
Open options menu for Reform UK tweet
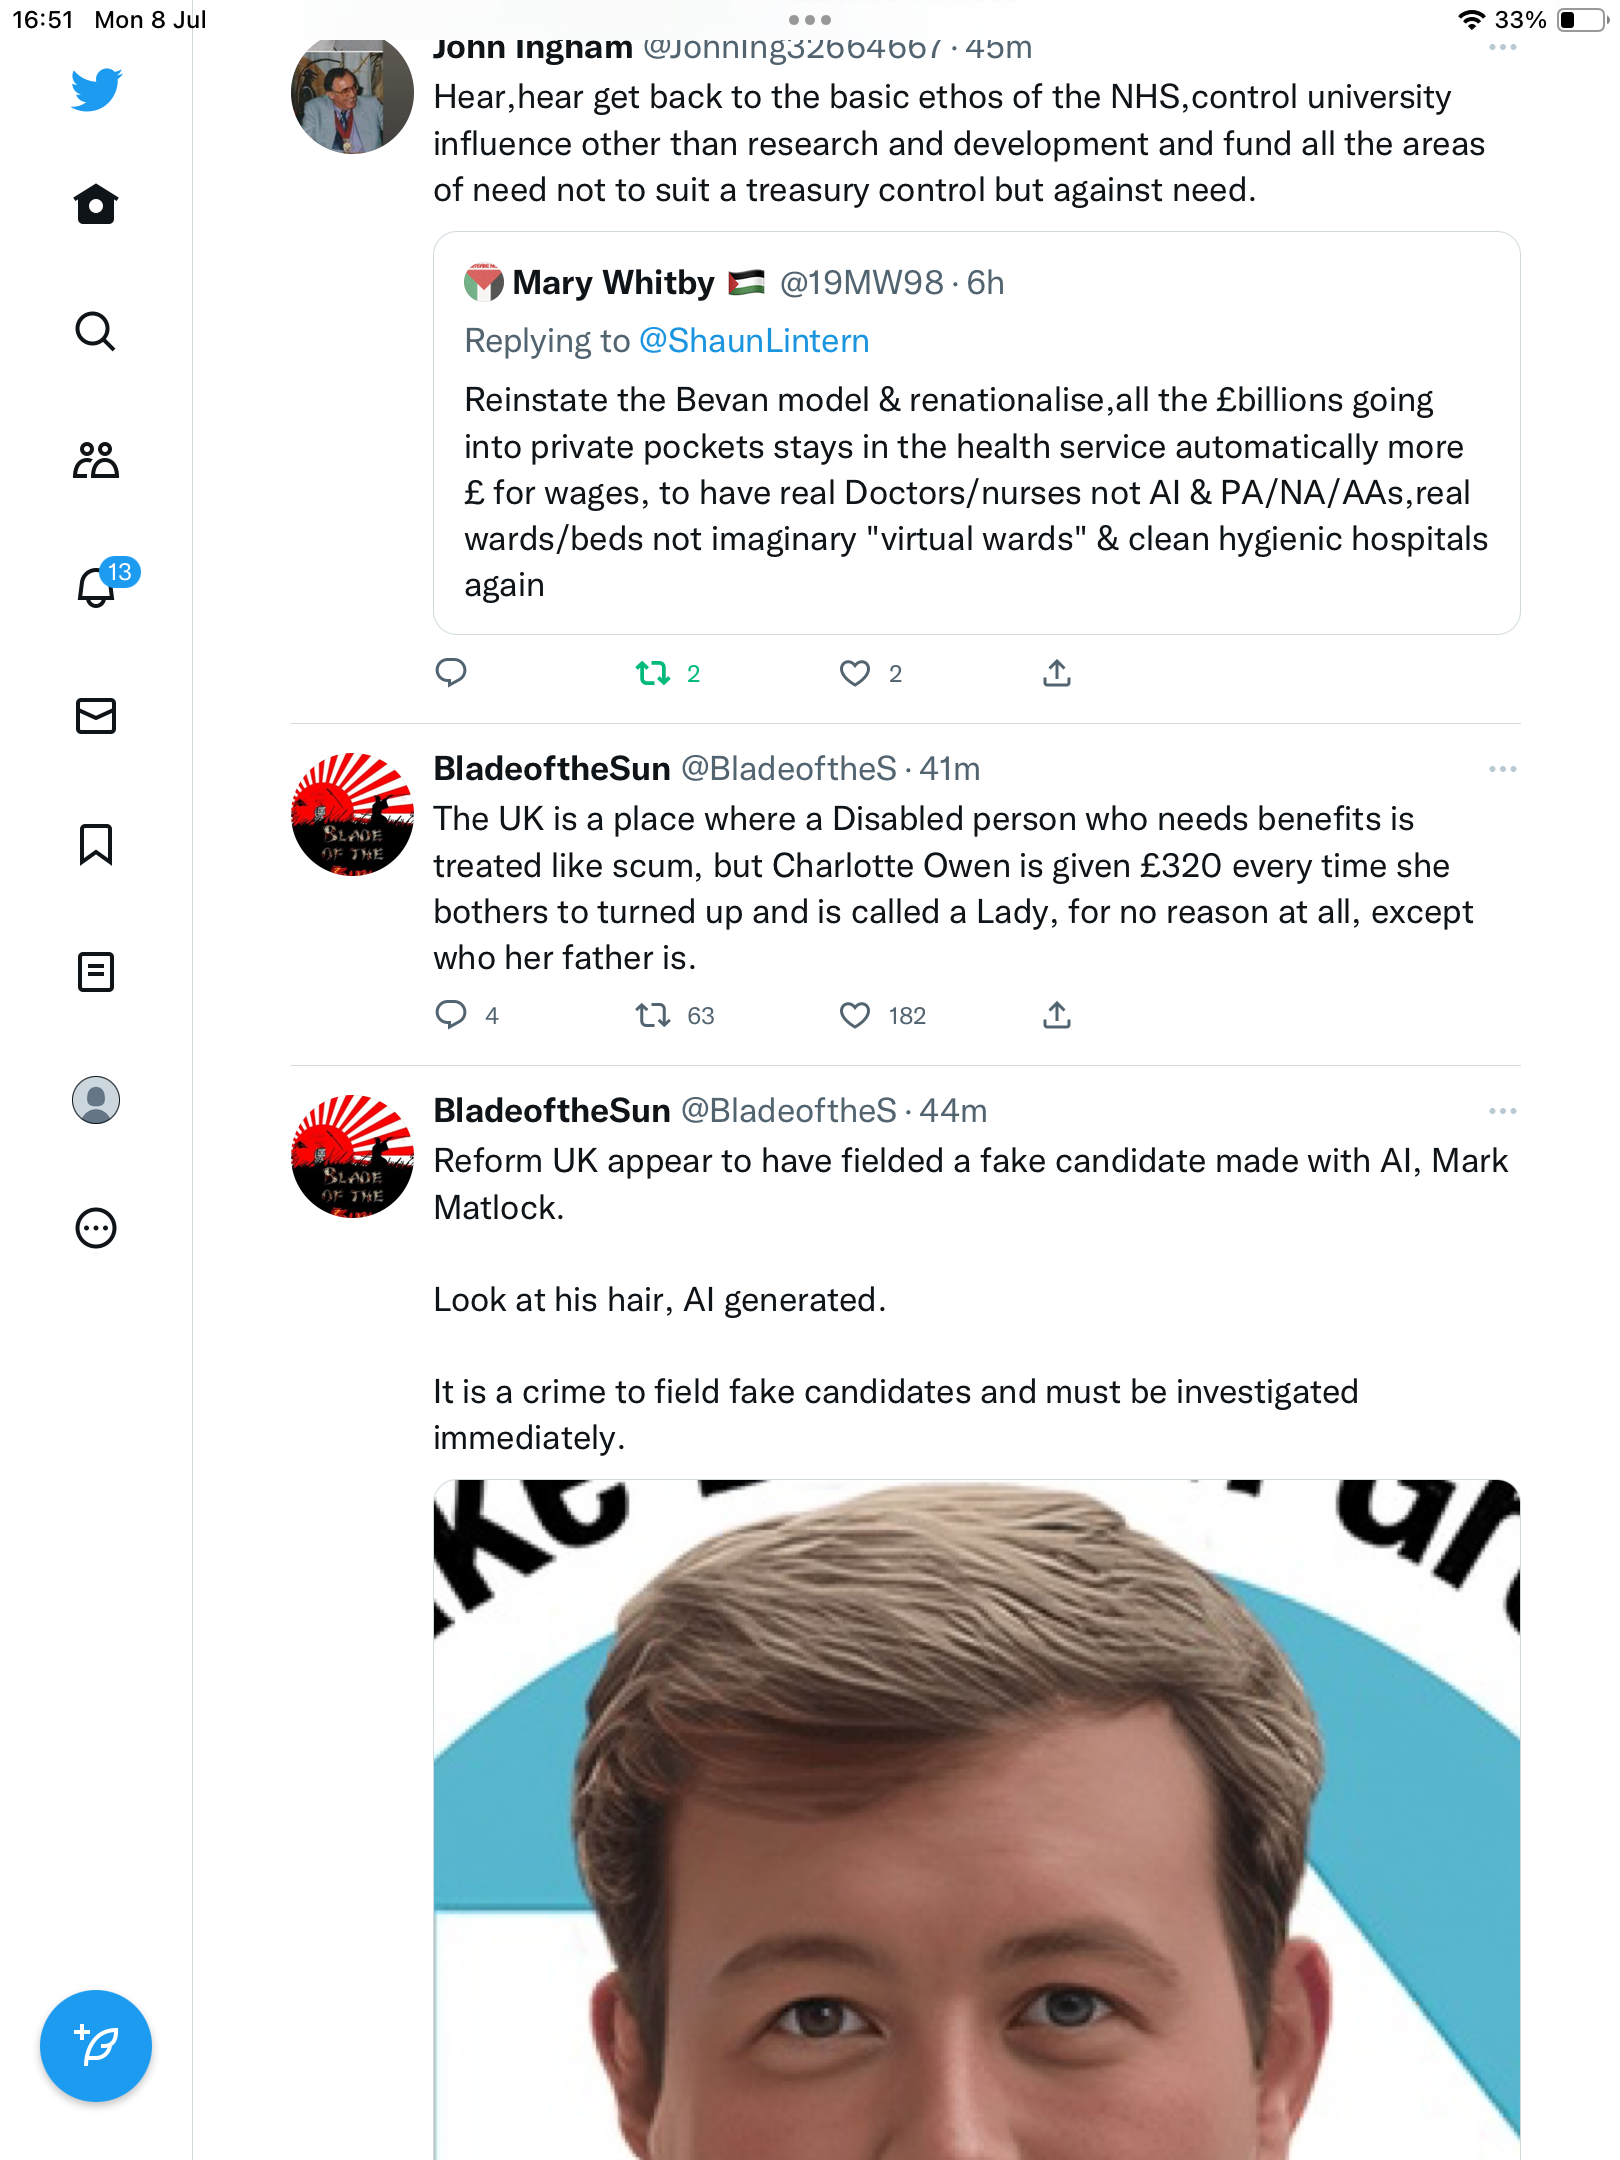1502,1111
